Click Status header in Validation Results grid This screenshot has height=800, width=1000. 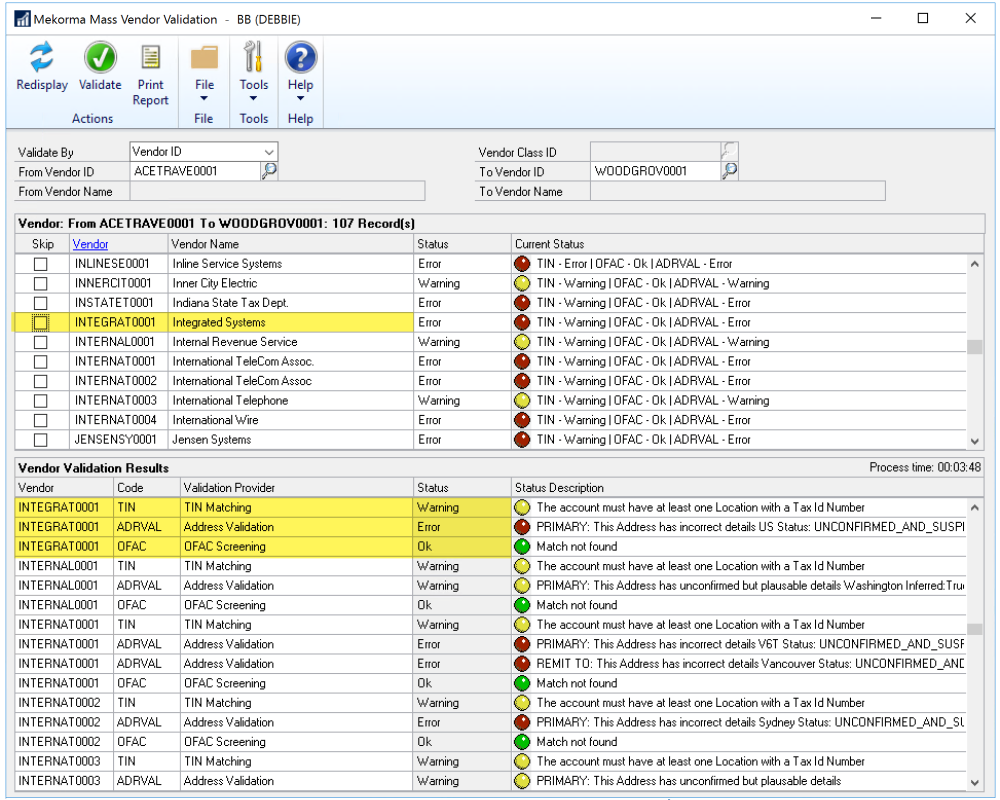[433, 488]
